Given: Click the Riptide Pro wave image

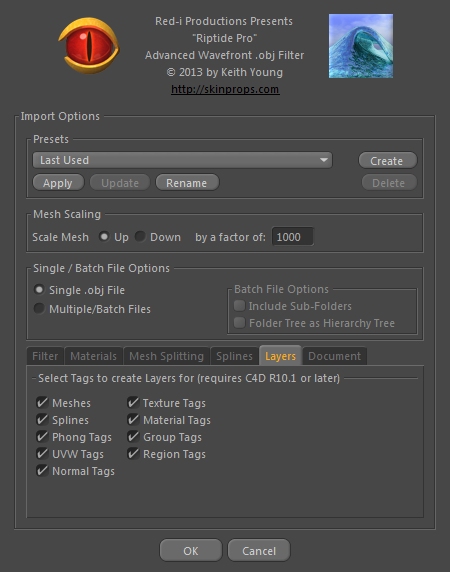Looking at the screenshot, I should point(361,46).
